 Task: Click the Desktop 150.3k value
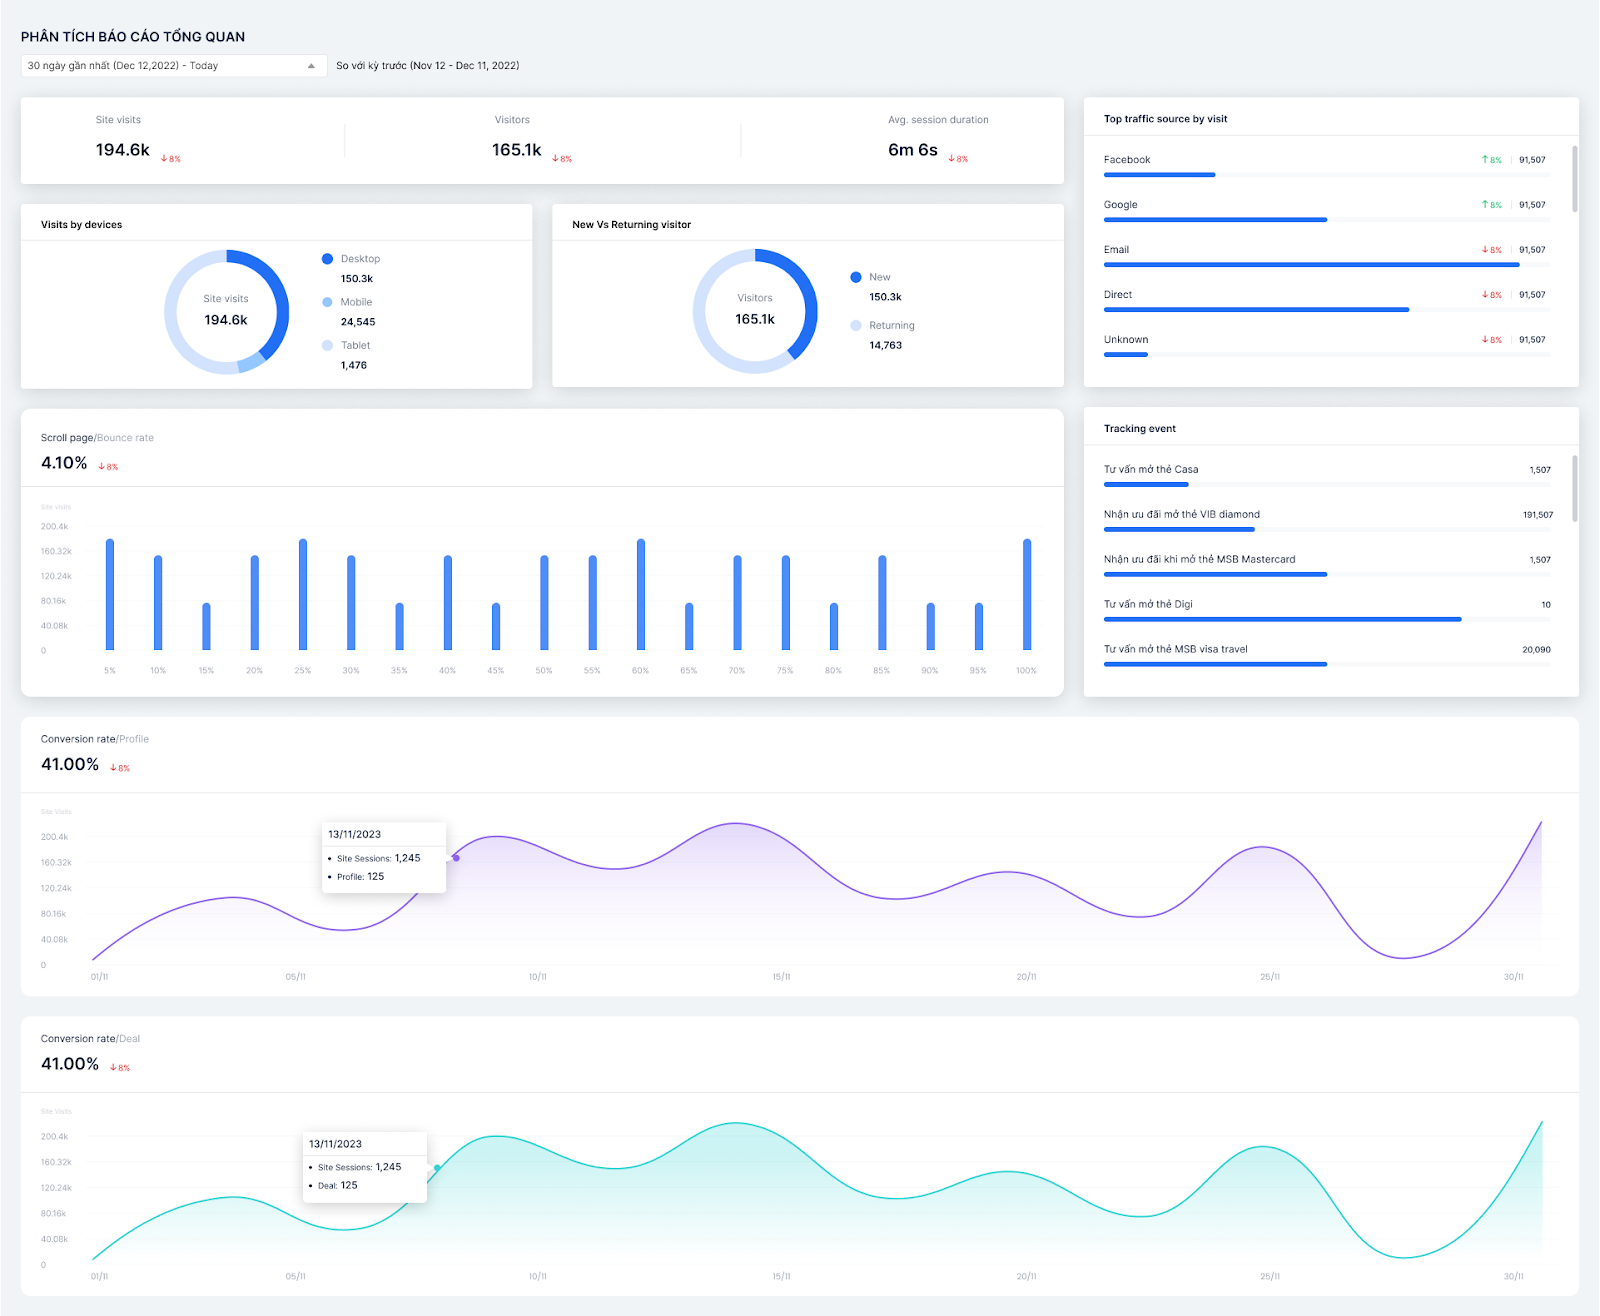click(357, 279)
